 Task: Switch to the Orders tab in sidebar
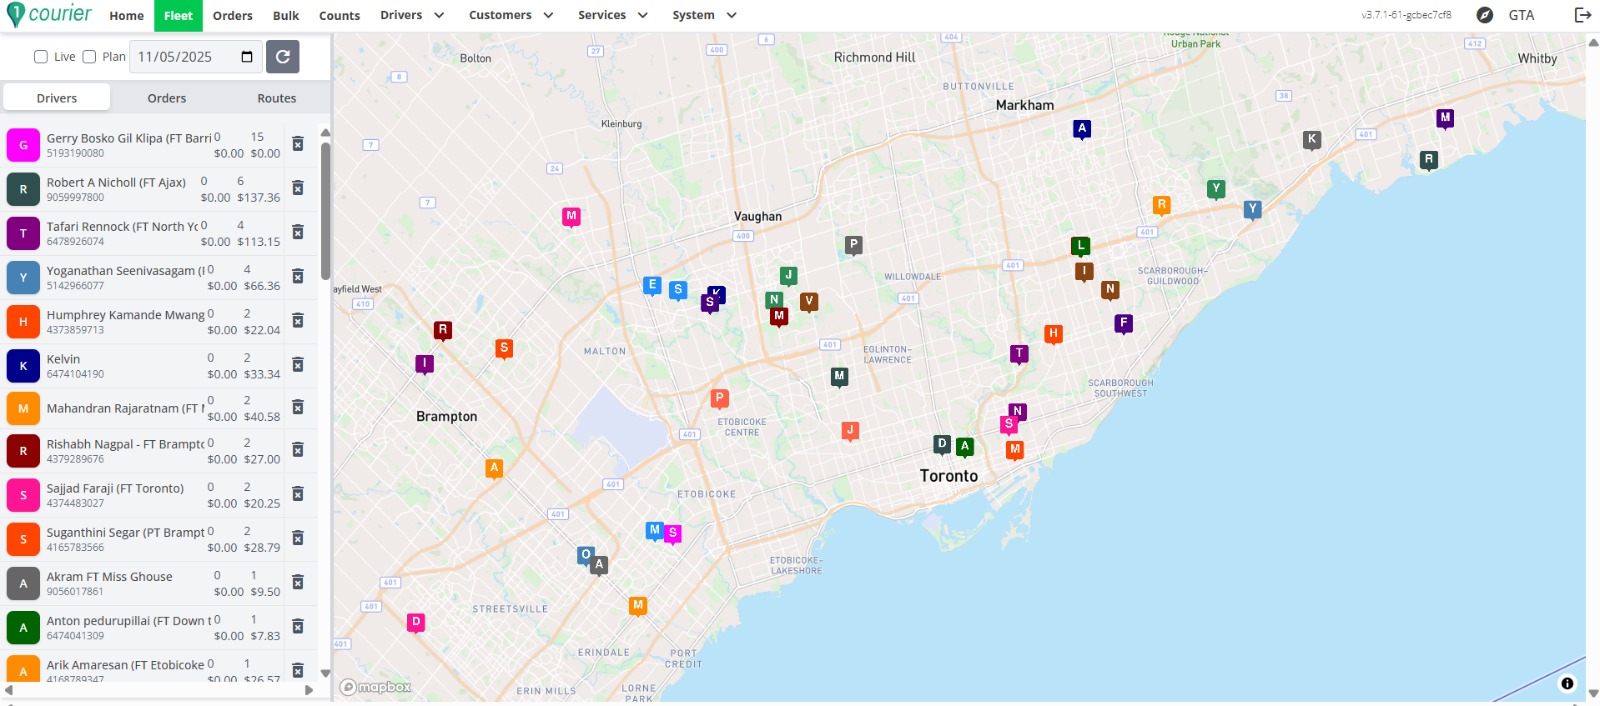(167, 98)
